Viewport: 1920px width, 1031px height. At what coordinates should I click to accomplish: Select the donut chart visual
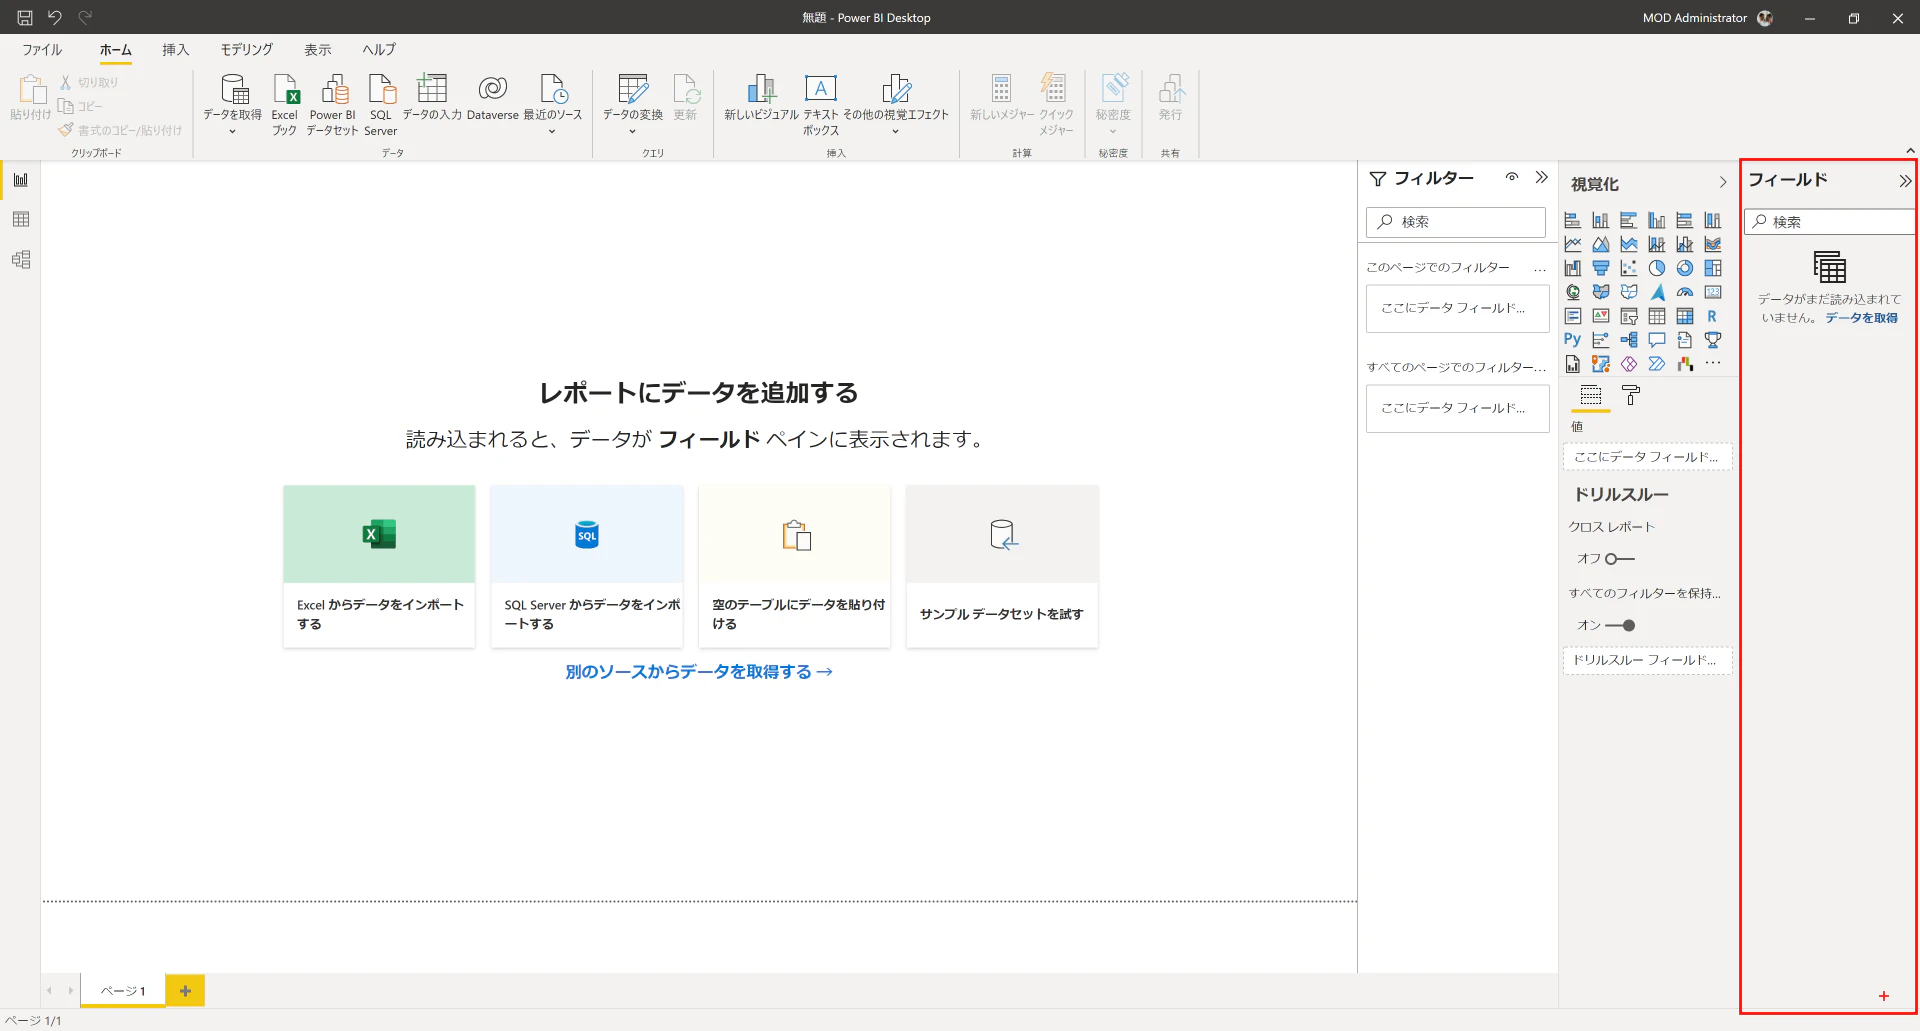click(1685, 268)
